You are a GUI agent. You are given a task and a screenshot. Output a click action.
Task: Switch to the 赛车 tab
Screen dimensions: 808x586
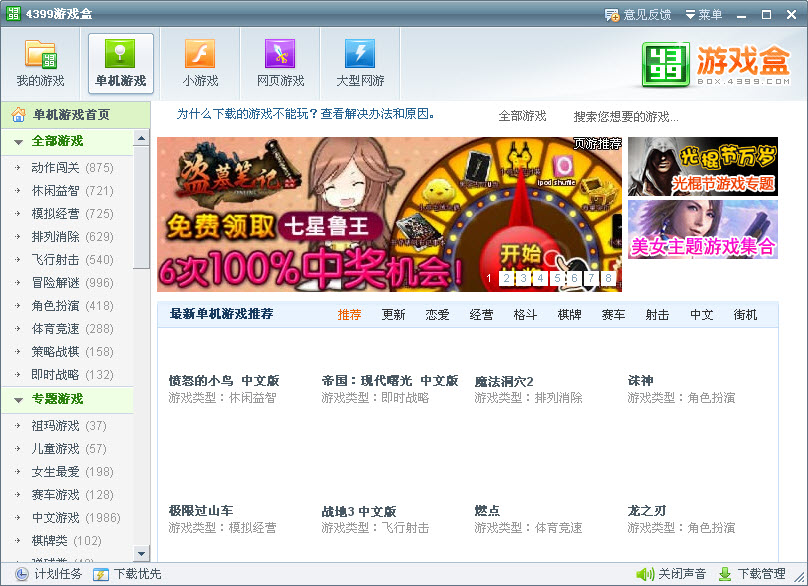[614, 314]
